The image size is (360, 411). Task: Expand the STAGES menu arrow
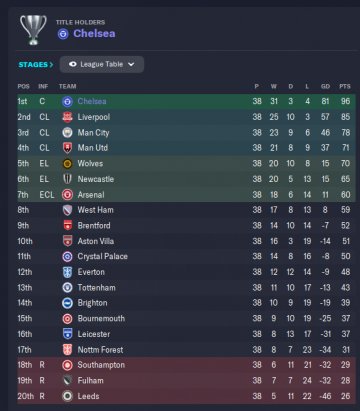tap(51, 65)
